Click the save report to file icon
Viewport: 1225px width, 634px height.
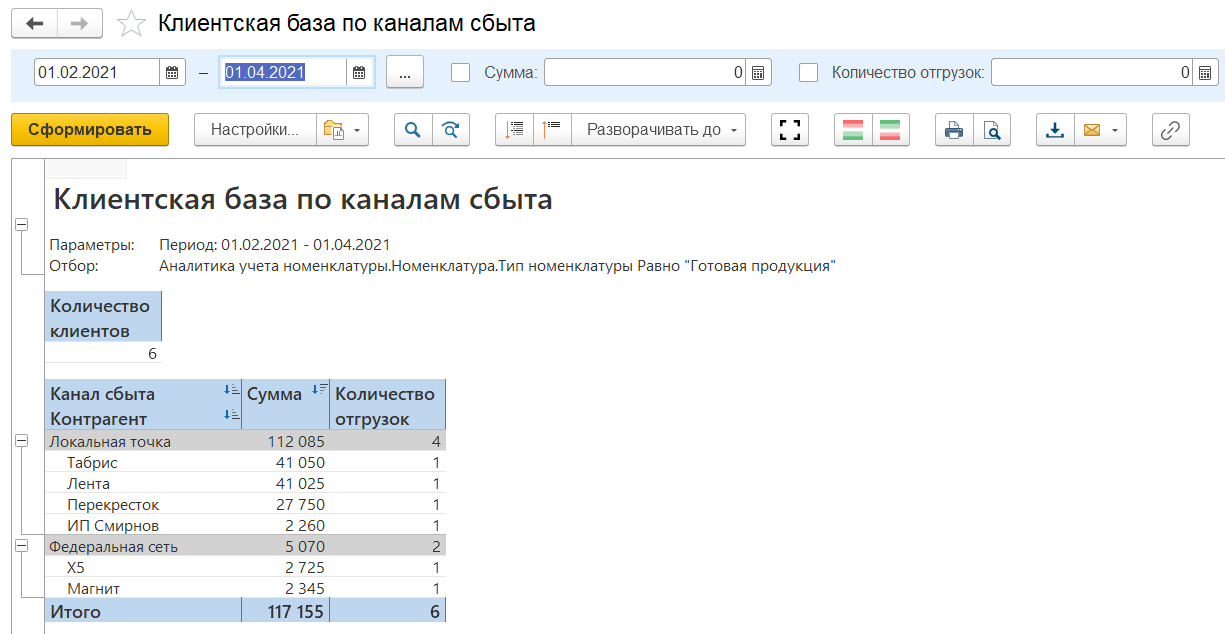coord(1055,130)
